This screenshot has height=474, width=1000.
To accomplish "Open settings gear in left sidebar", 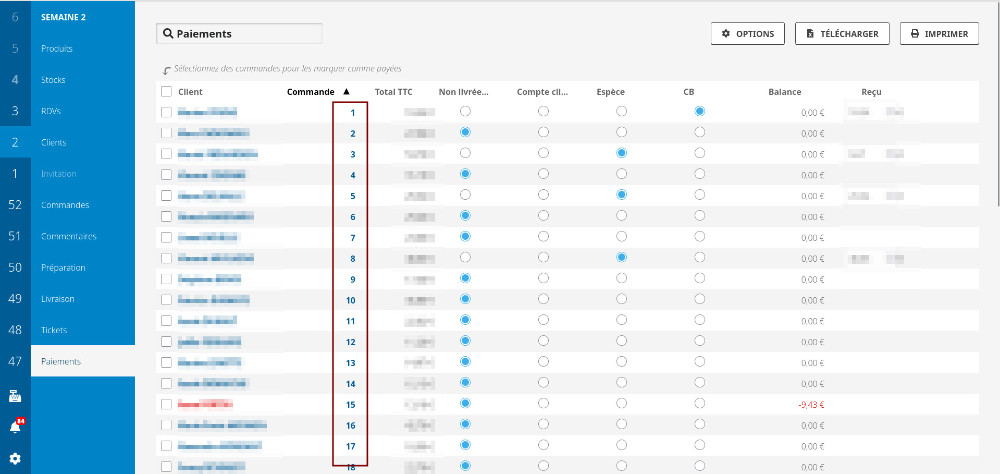I will (x=15, y=459).
